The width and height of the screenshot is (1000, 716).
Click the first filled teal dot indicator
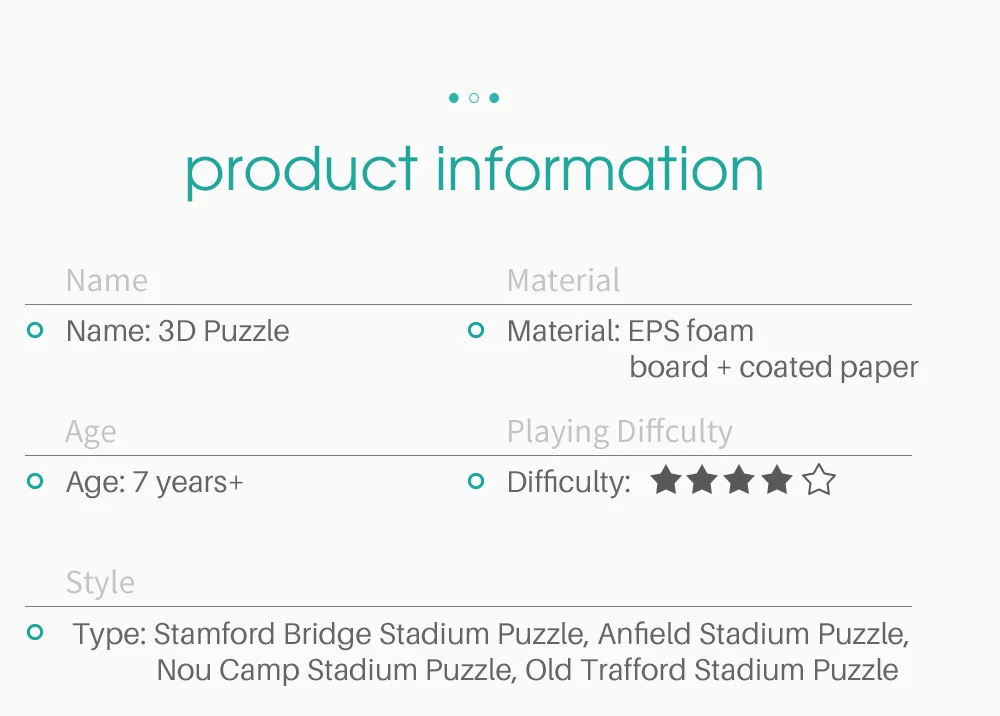[x=453, y=98]
